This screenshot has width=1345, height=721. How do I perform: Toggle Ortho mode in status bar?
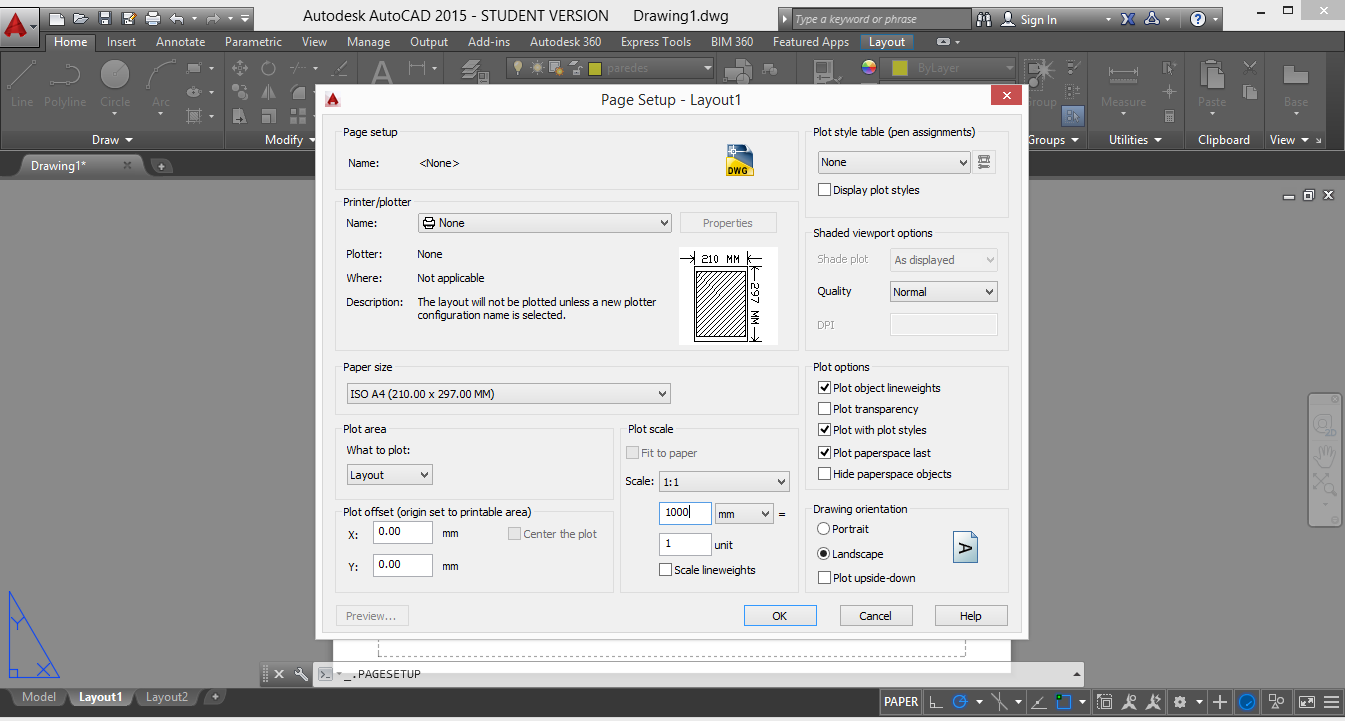tap(935, 702)
